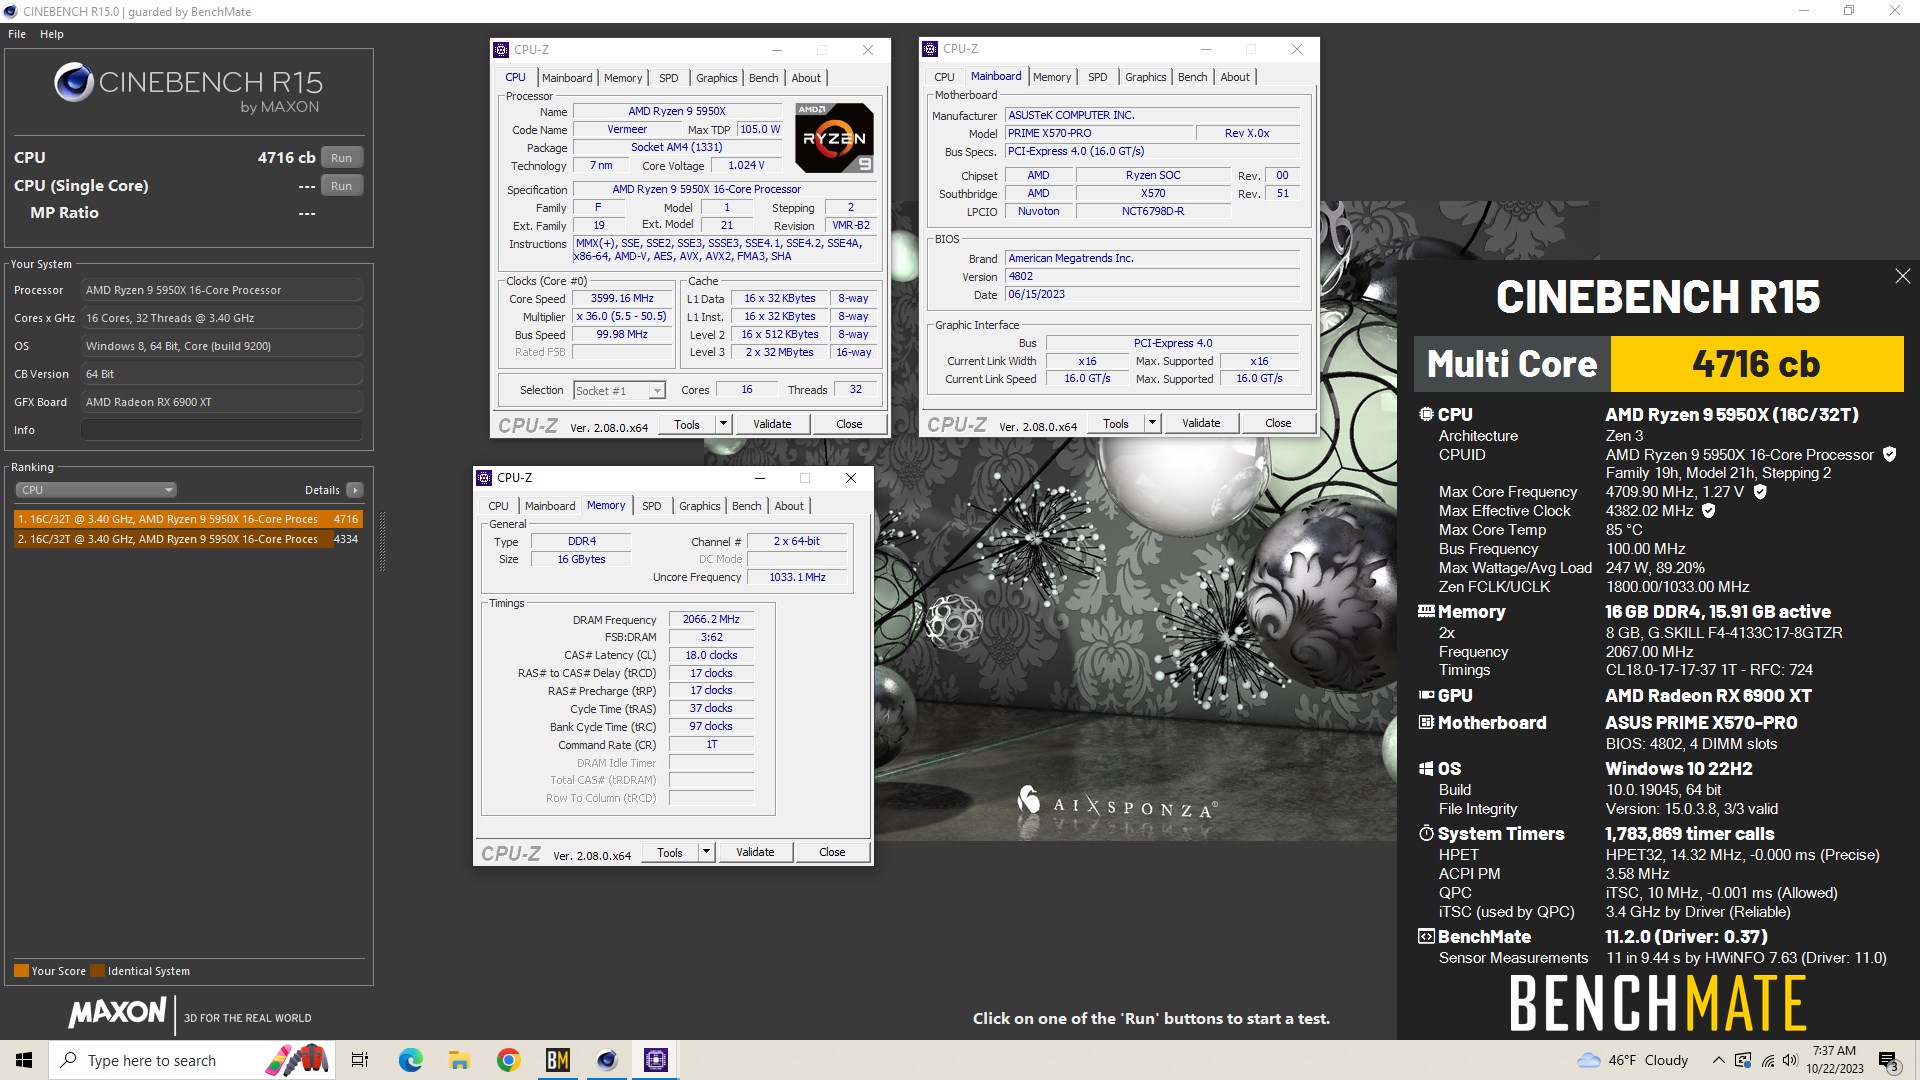This screenshot has width=1920, height=1080.
Task: Expand Tools dropdown arrow in top-left CPU-Z window
Action: [724, 425]
